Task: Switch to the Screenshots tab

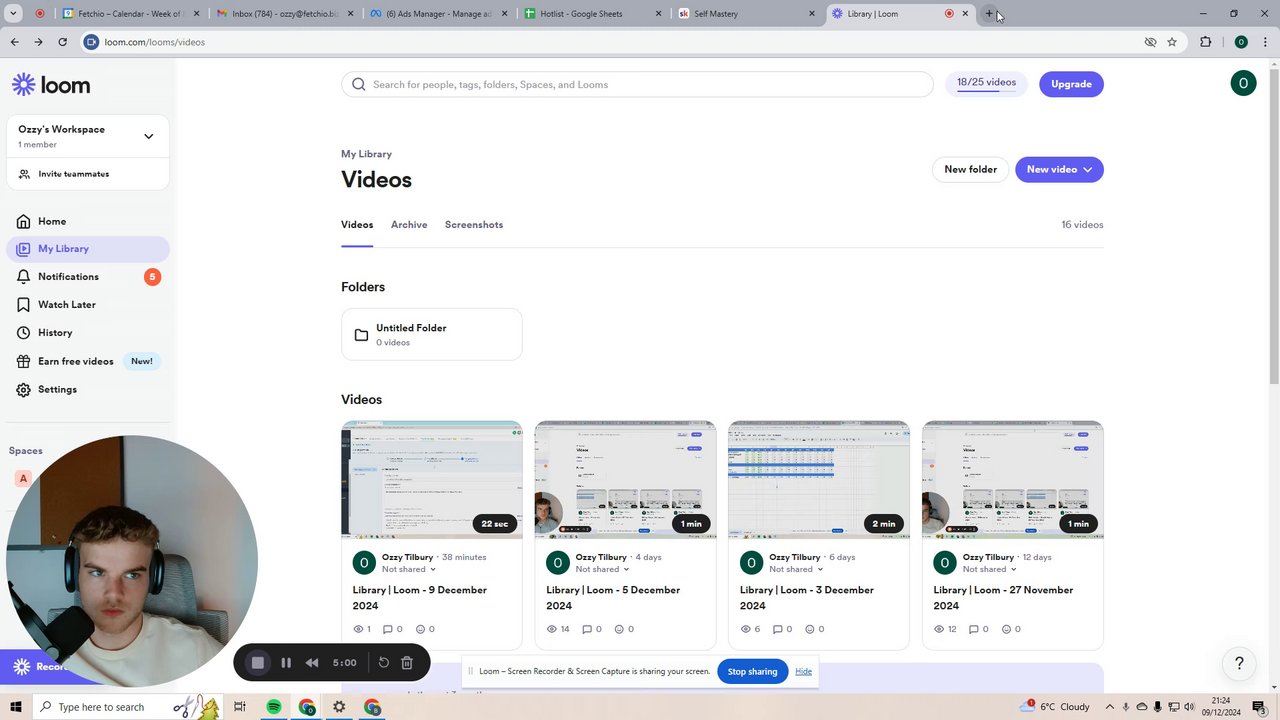Action: pos(474,225)
